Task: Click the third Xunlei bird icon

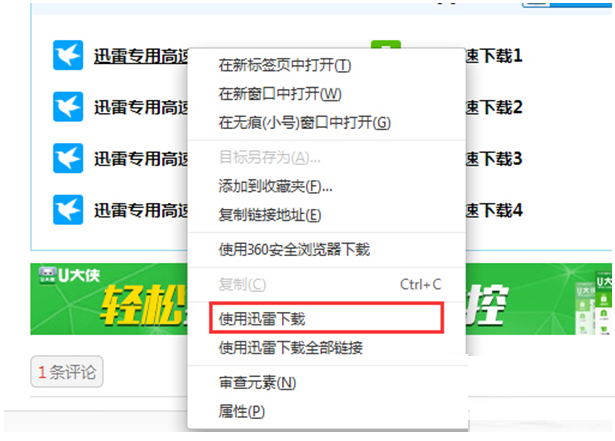Action: (68, 158)
